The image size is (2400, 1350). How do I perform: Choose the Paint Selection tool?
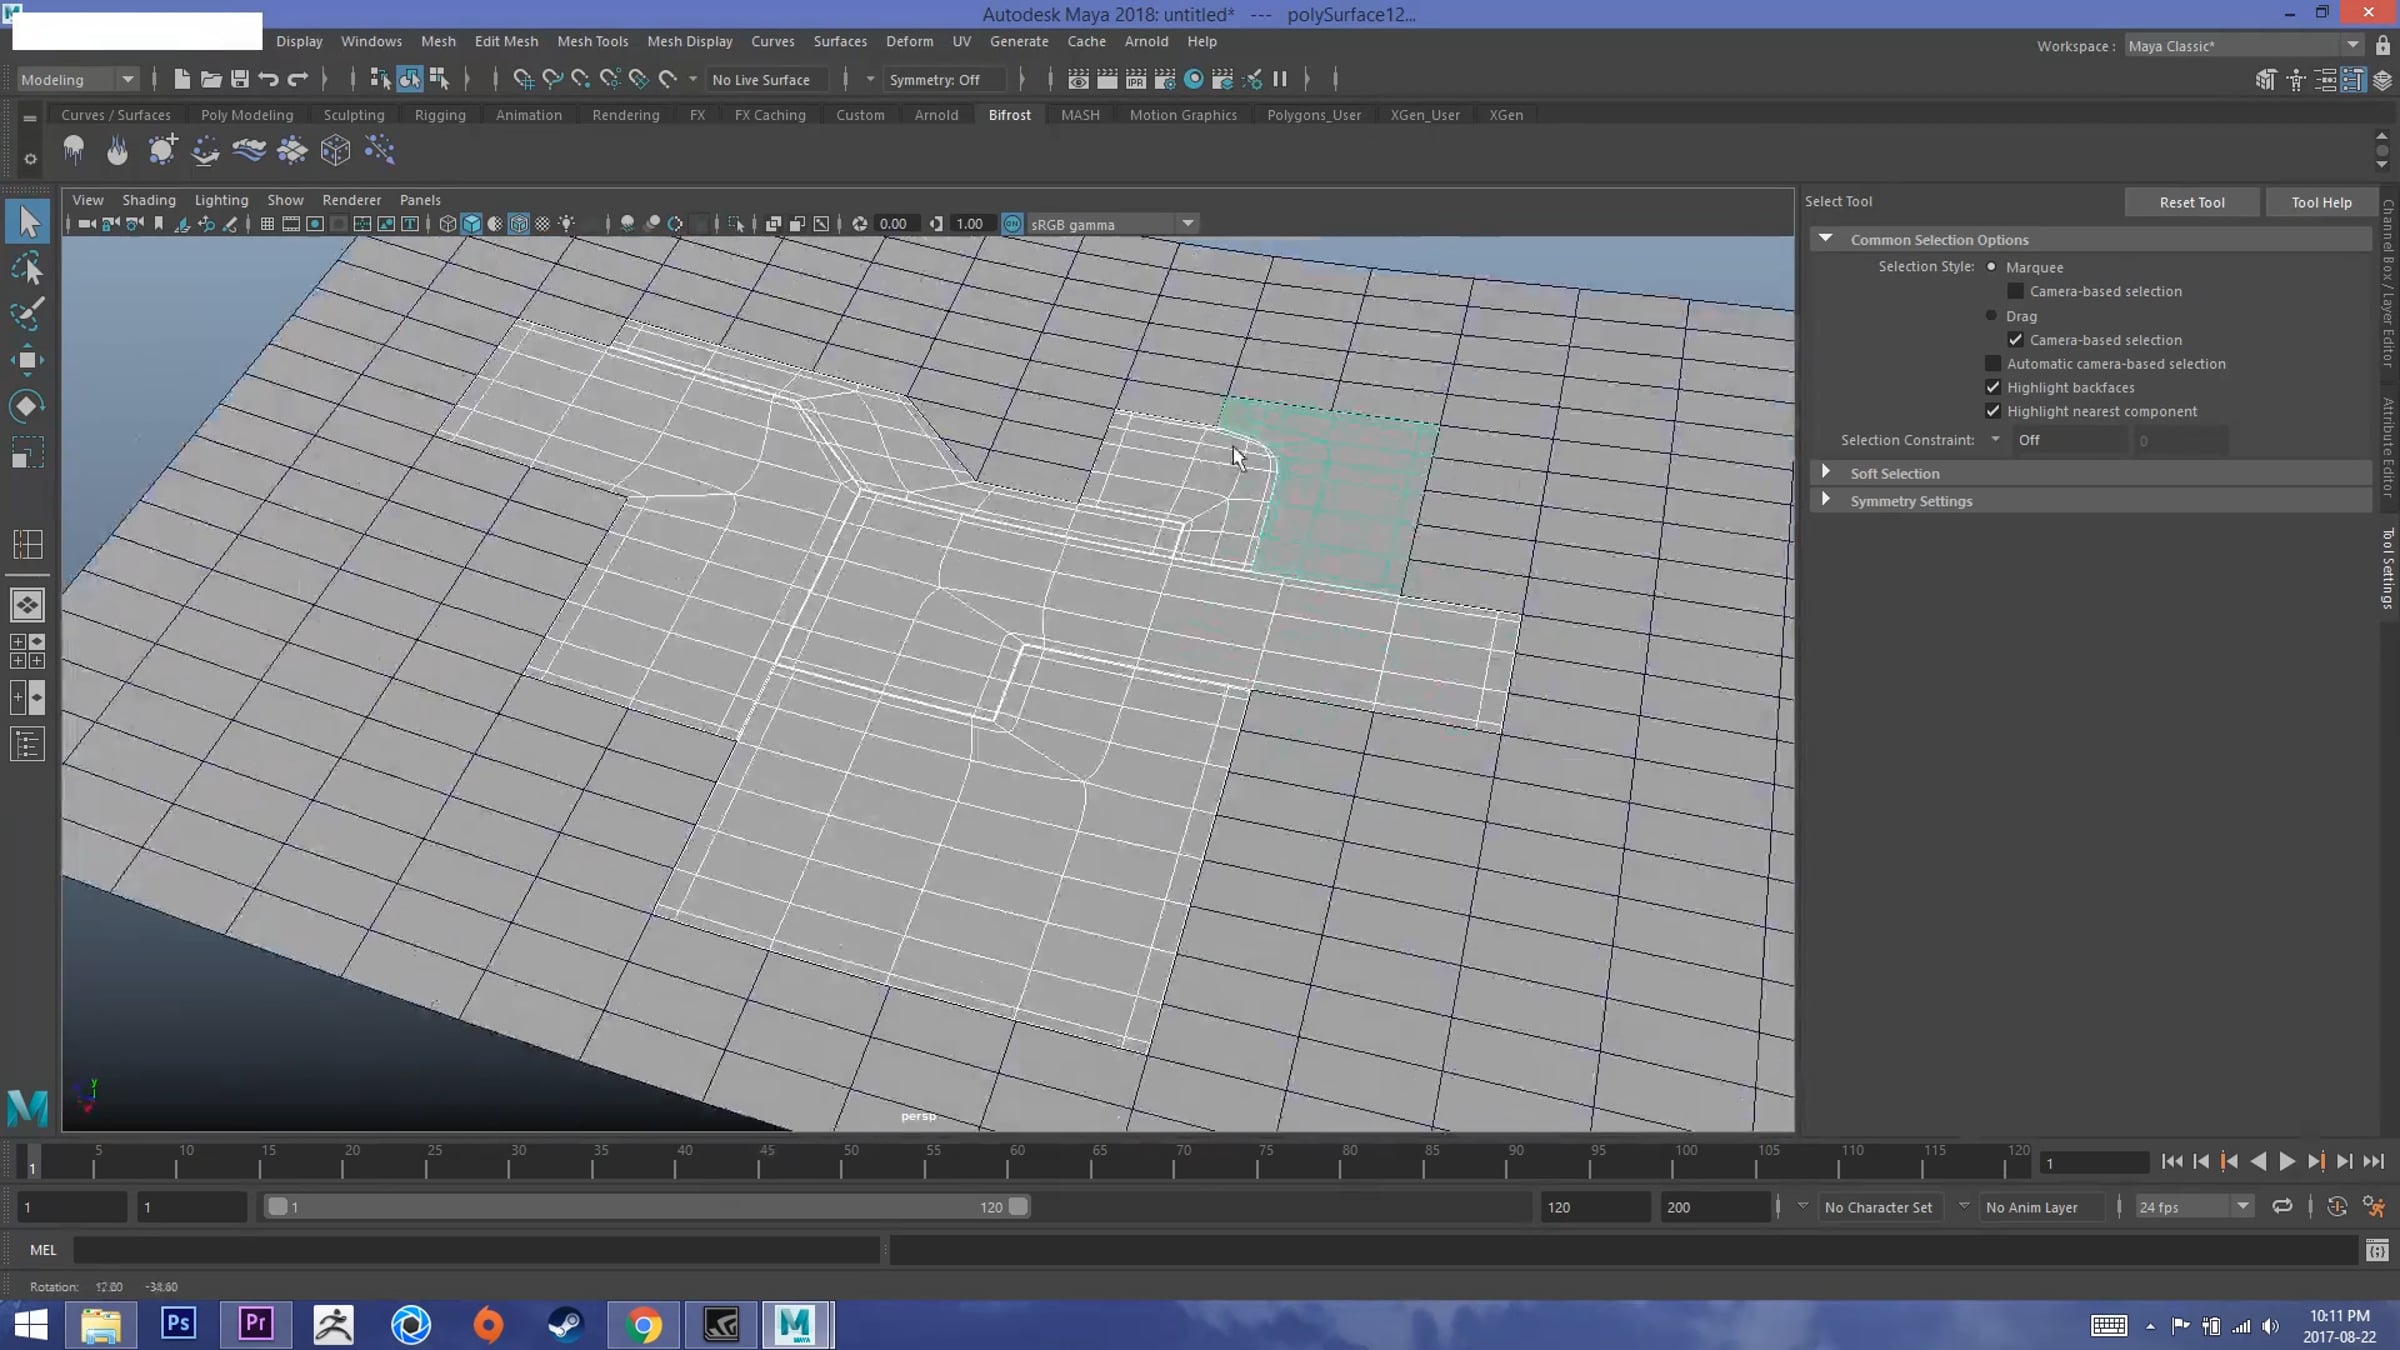click(27, 313)
